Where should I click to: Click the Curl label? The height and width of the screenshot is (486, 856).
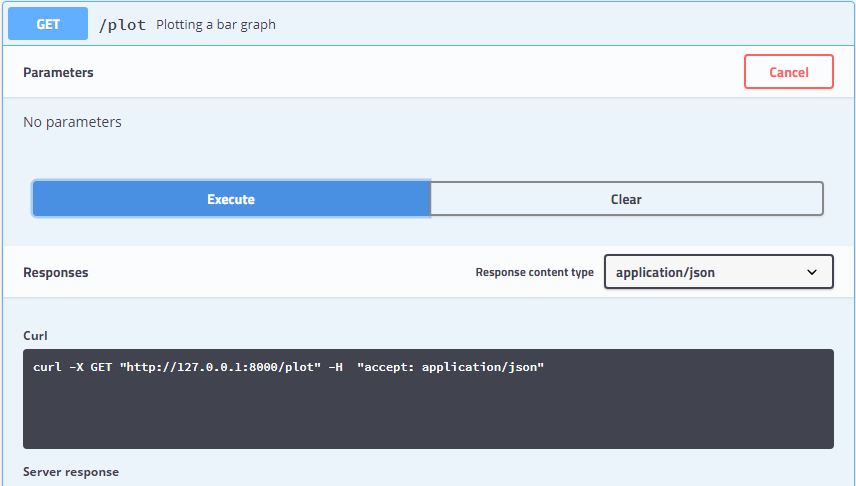(35, 335)
